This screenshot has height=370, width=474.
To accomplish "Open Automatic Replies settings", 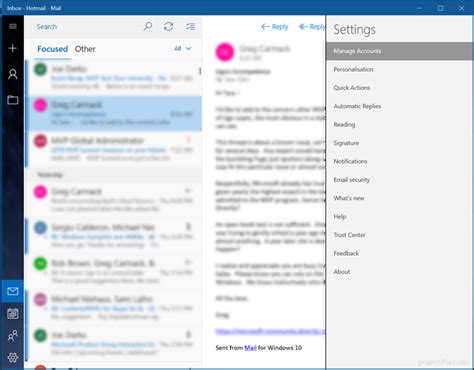I will coord(357,106).
